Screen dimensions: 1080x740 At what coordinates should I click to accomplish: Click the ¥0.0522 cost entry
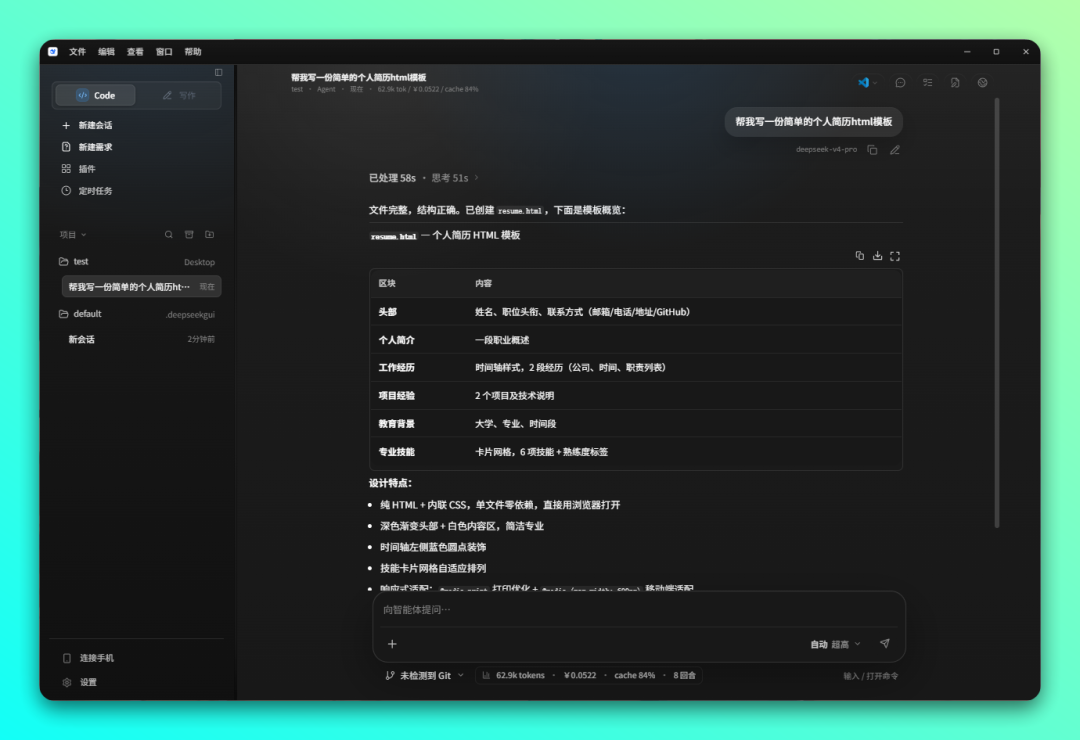(580, 676)
